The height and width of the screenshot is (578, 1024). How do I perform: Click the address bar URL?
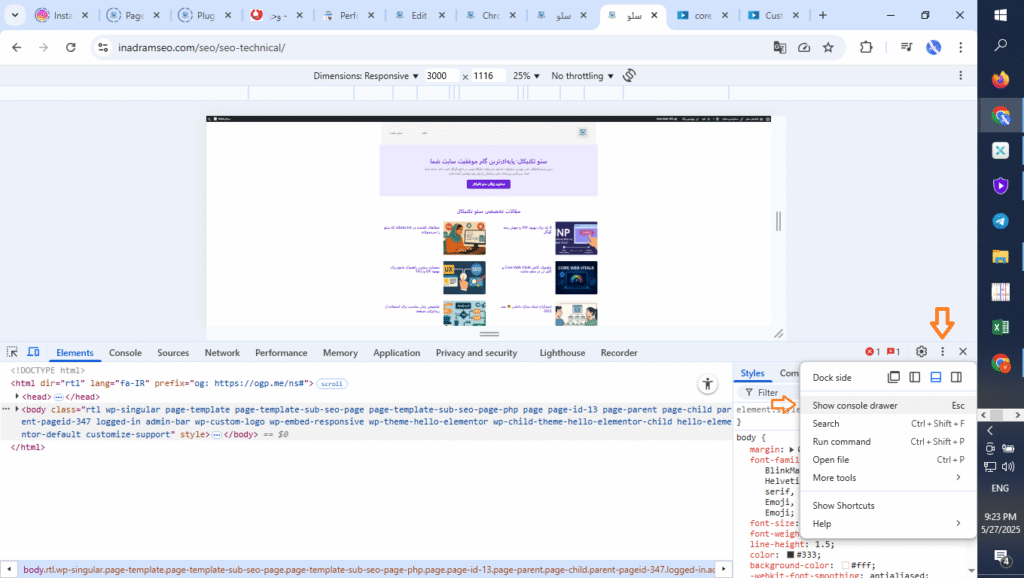pyautogui.click(x=201, y=47)
